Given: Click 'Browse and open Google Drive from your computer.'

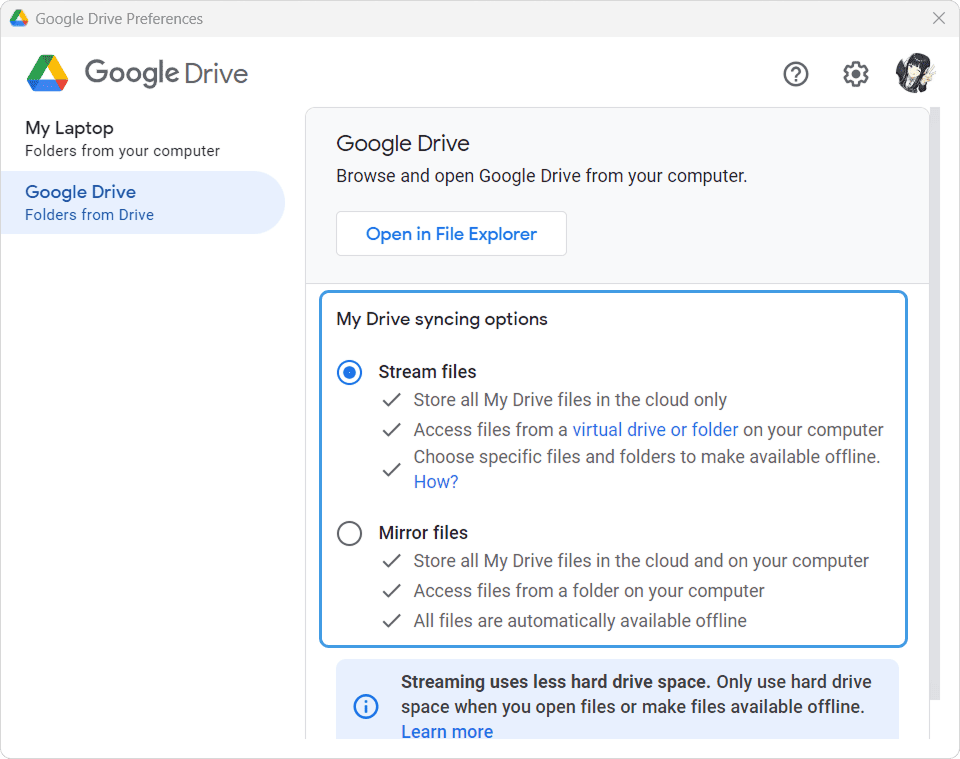Looking at the screenshot, I should [542, 176].
